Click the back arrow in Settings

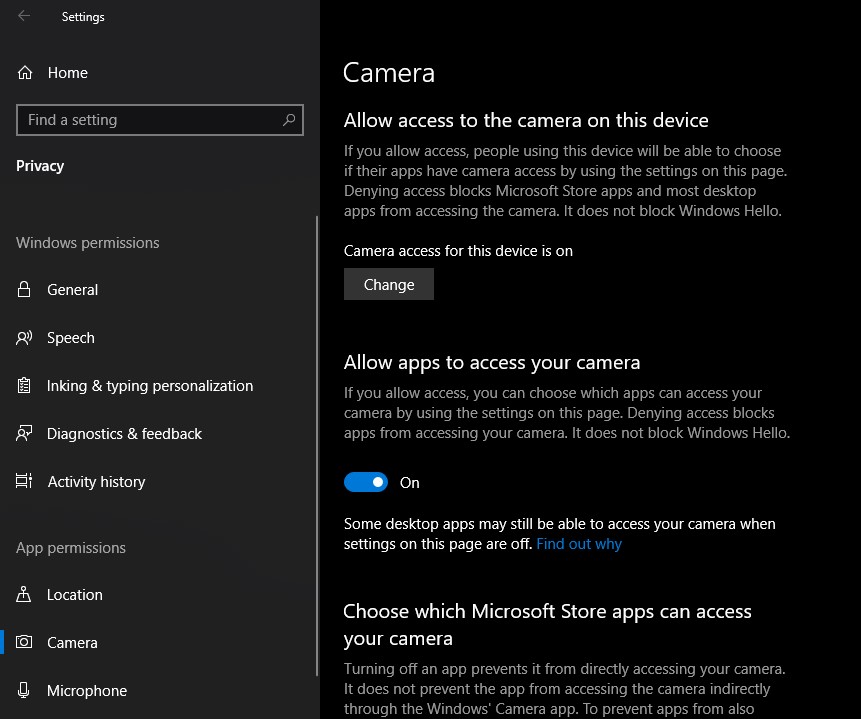pyautogui.click(x=24, y=16)
